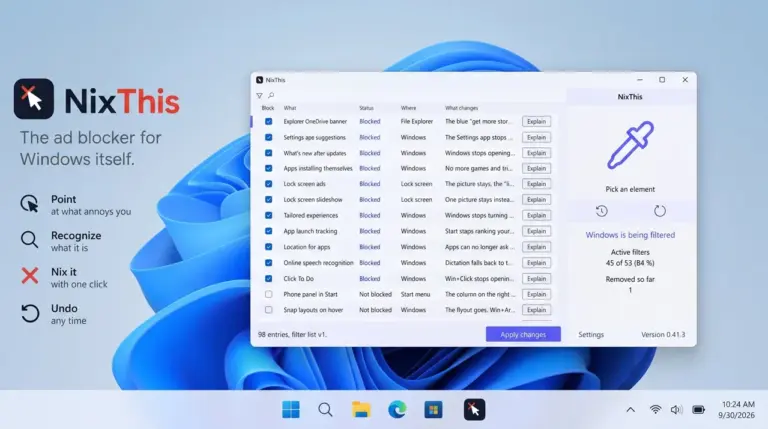The height and width of the screenshot is (429, 768).
Task: Click 'Active filters 45 of 53' text
Action: [x=630, y=258]
